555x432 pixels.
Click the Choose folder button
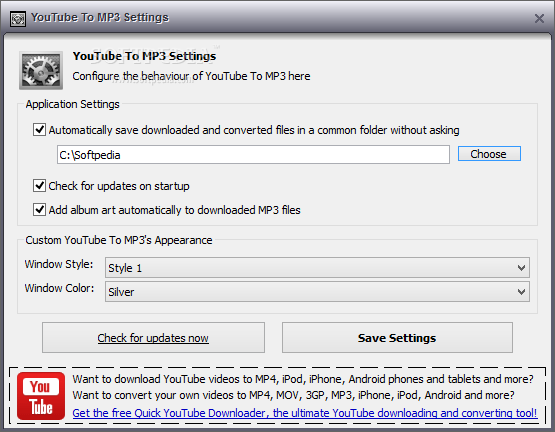coord(489,154)
